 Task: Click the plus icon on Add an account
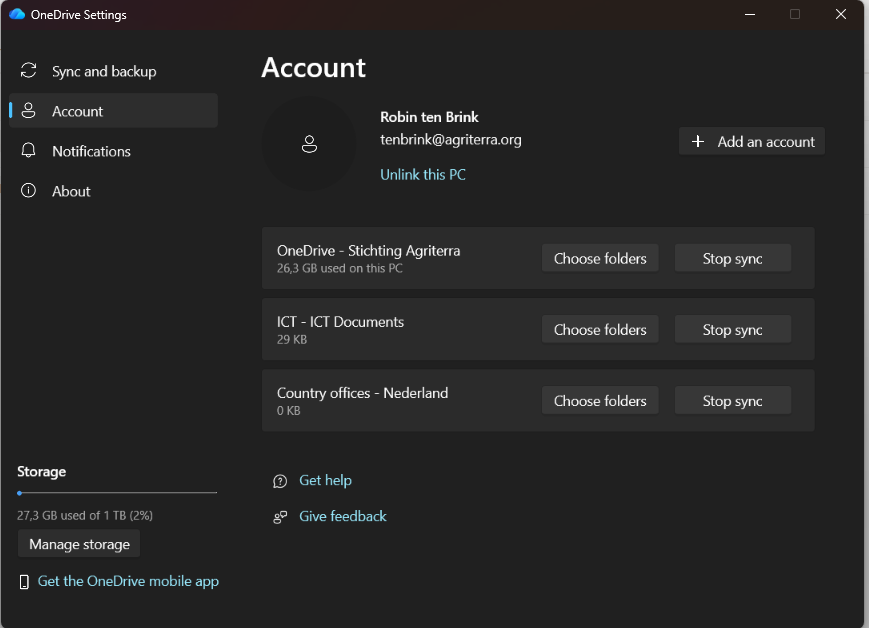tap(698, 141)
